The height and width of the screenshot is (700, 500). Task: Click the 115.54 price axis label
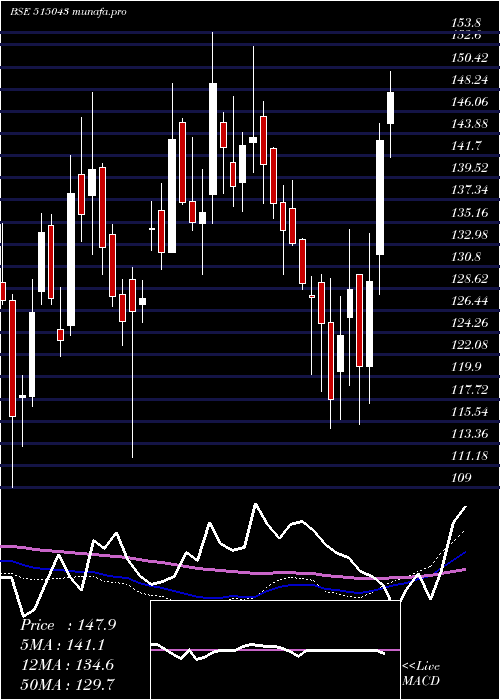pos(470,412)
